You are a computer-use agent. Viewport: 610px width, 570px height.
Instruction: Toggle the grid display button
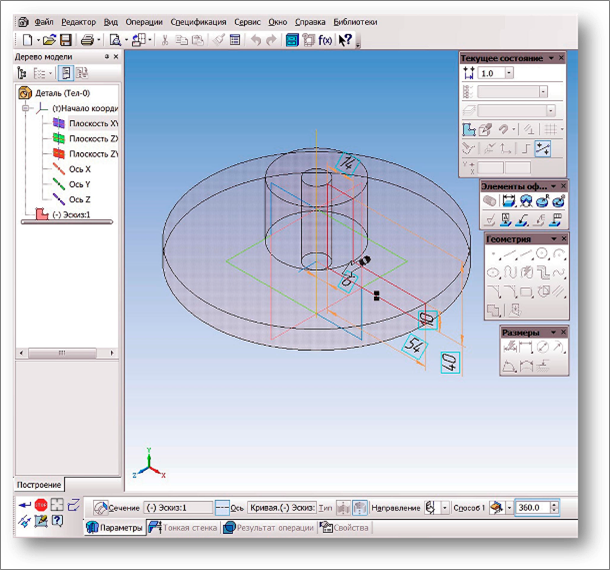(551, 129)
